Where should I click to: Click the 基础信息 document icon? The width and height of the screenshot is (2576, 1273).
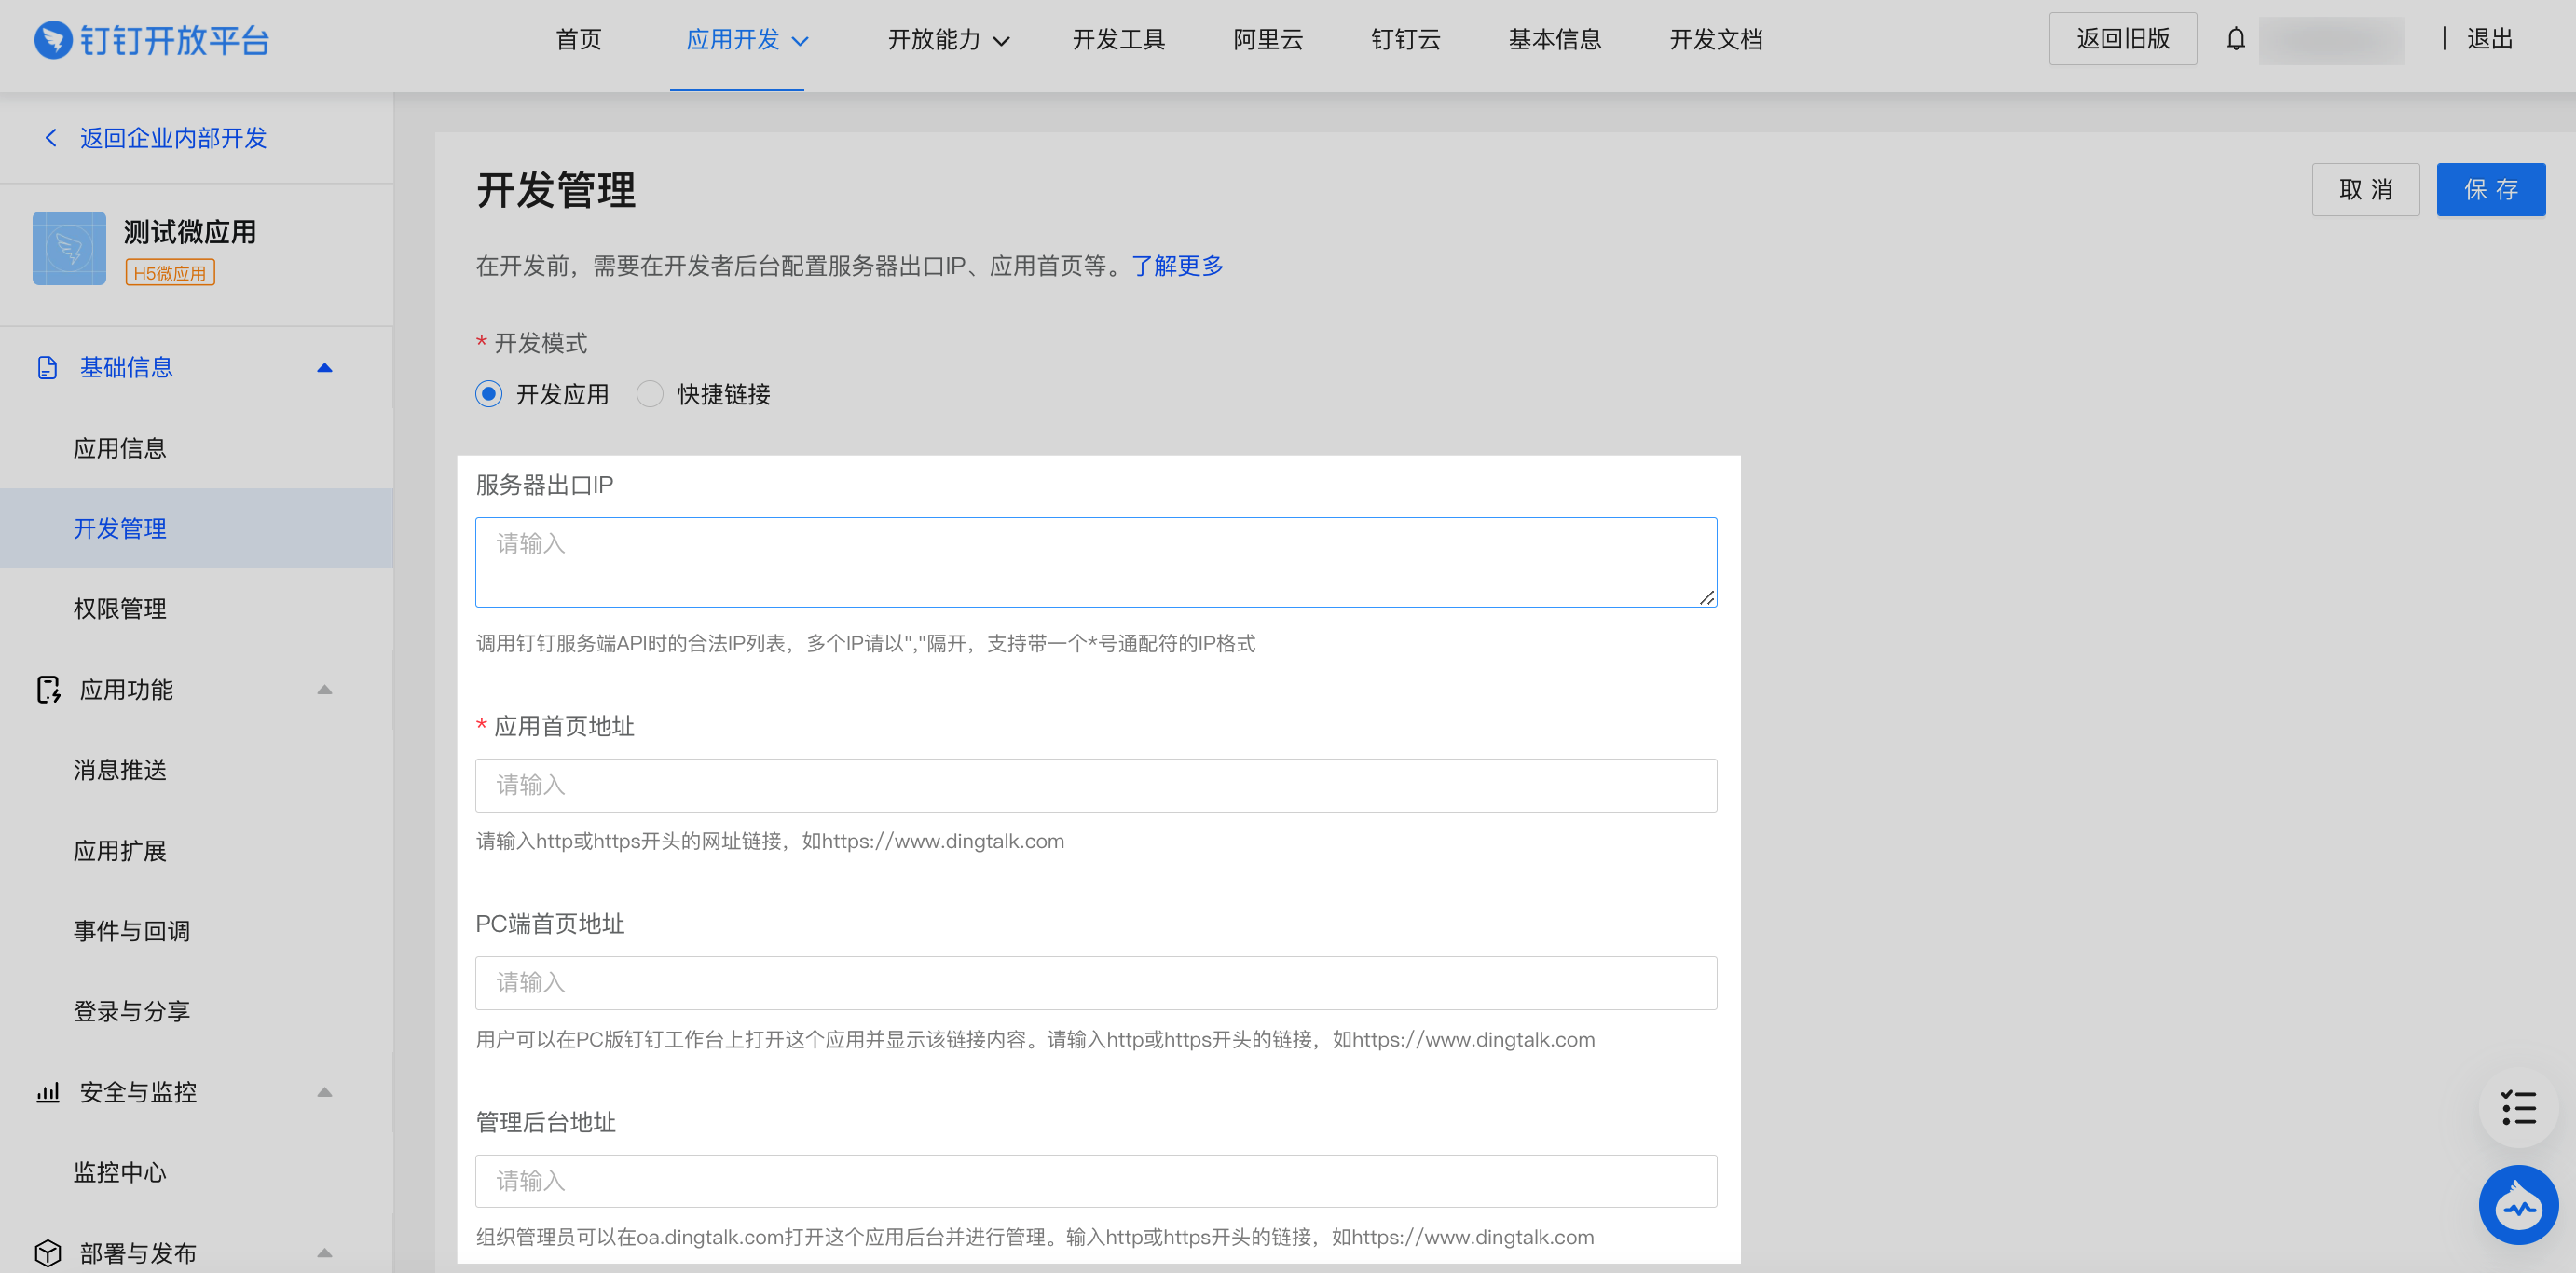tap(47, 368)
